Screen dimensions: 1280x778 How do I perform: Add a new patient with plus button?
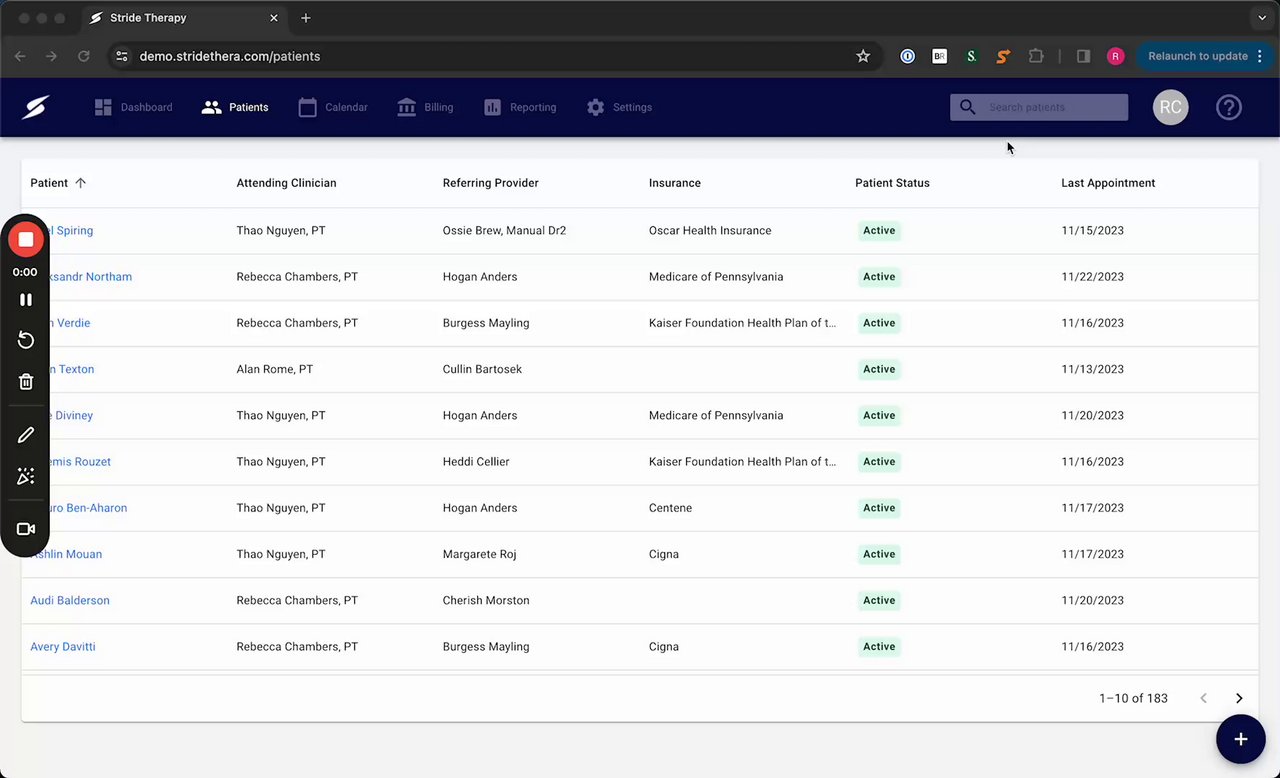[x=1241, y=739]
